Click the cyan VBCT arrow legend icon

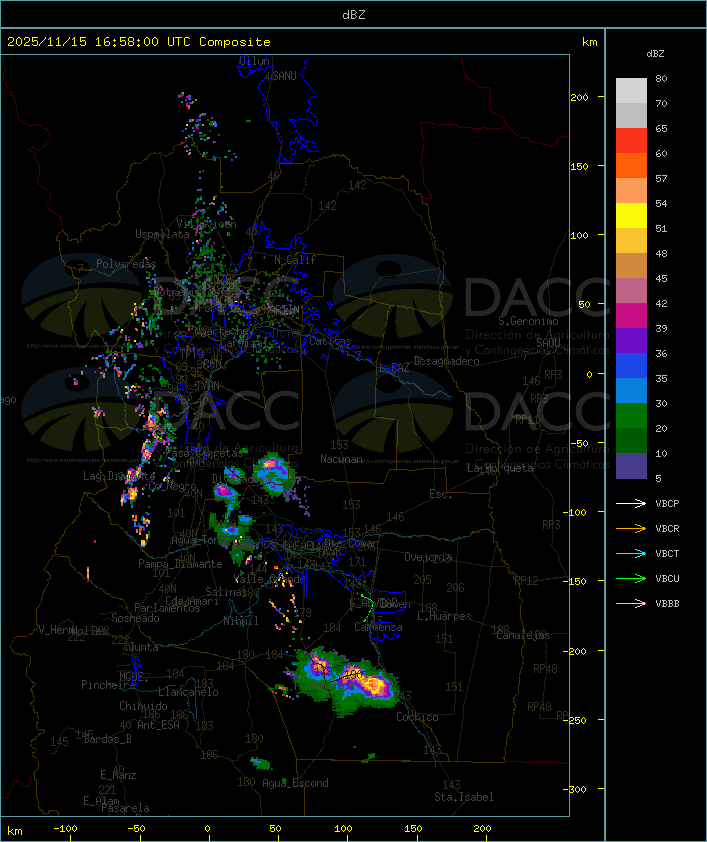tap(631, 553)
